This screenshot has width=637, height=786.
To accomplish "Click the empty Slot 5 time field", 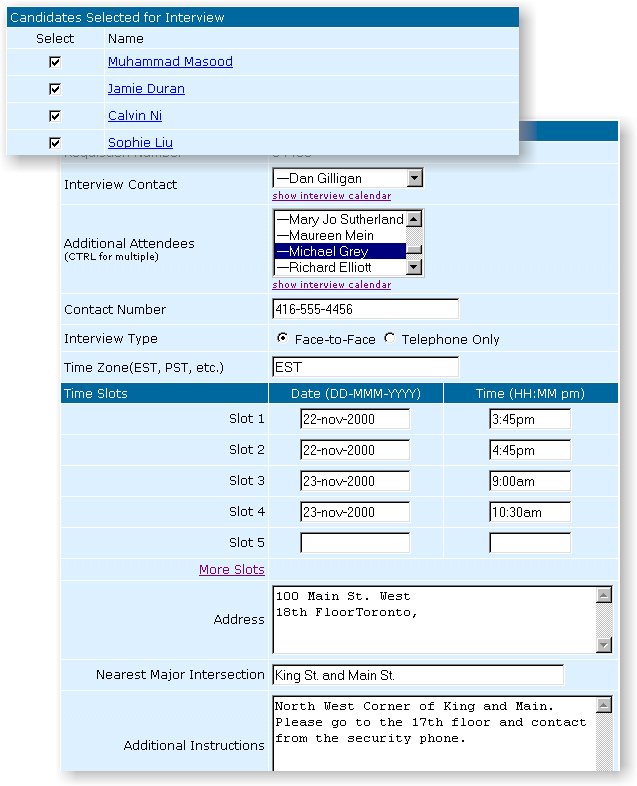I will [x=530, y=543].
